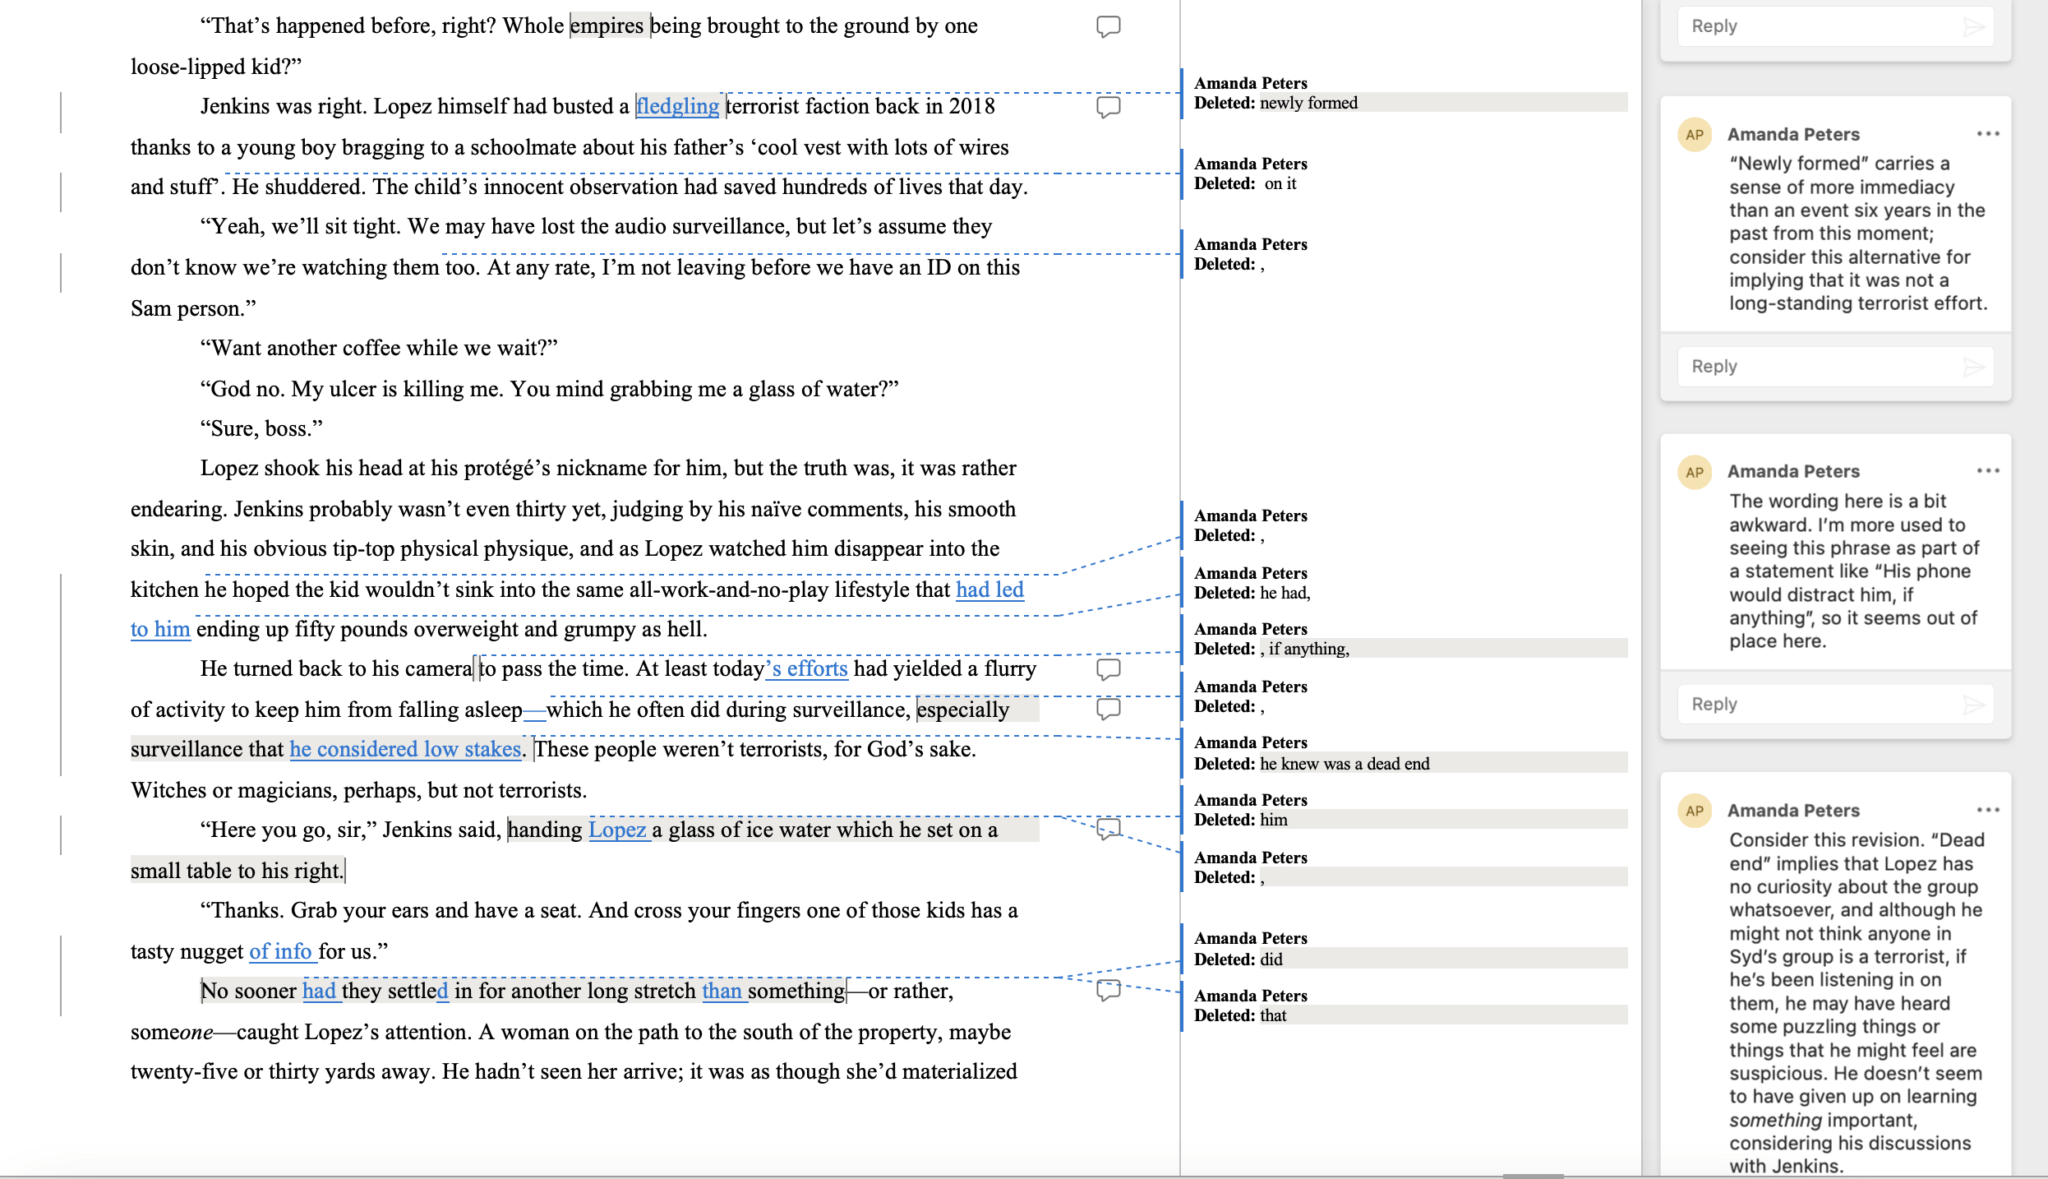Open comment bubble beside 'handing Lopez' line
2048x1179 pixels.
click(x=1108, y=828)
